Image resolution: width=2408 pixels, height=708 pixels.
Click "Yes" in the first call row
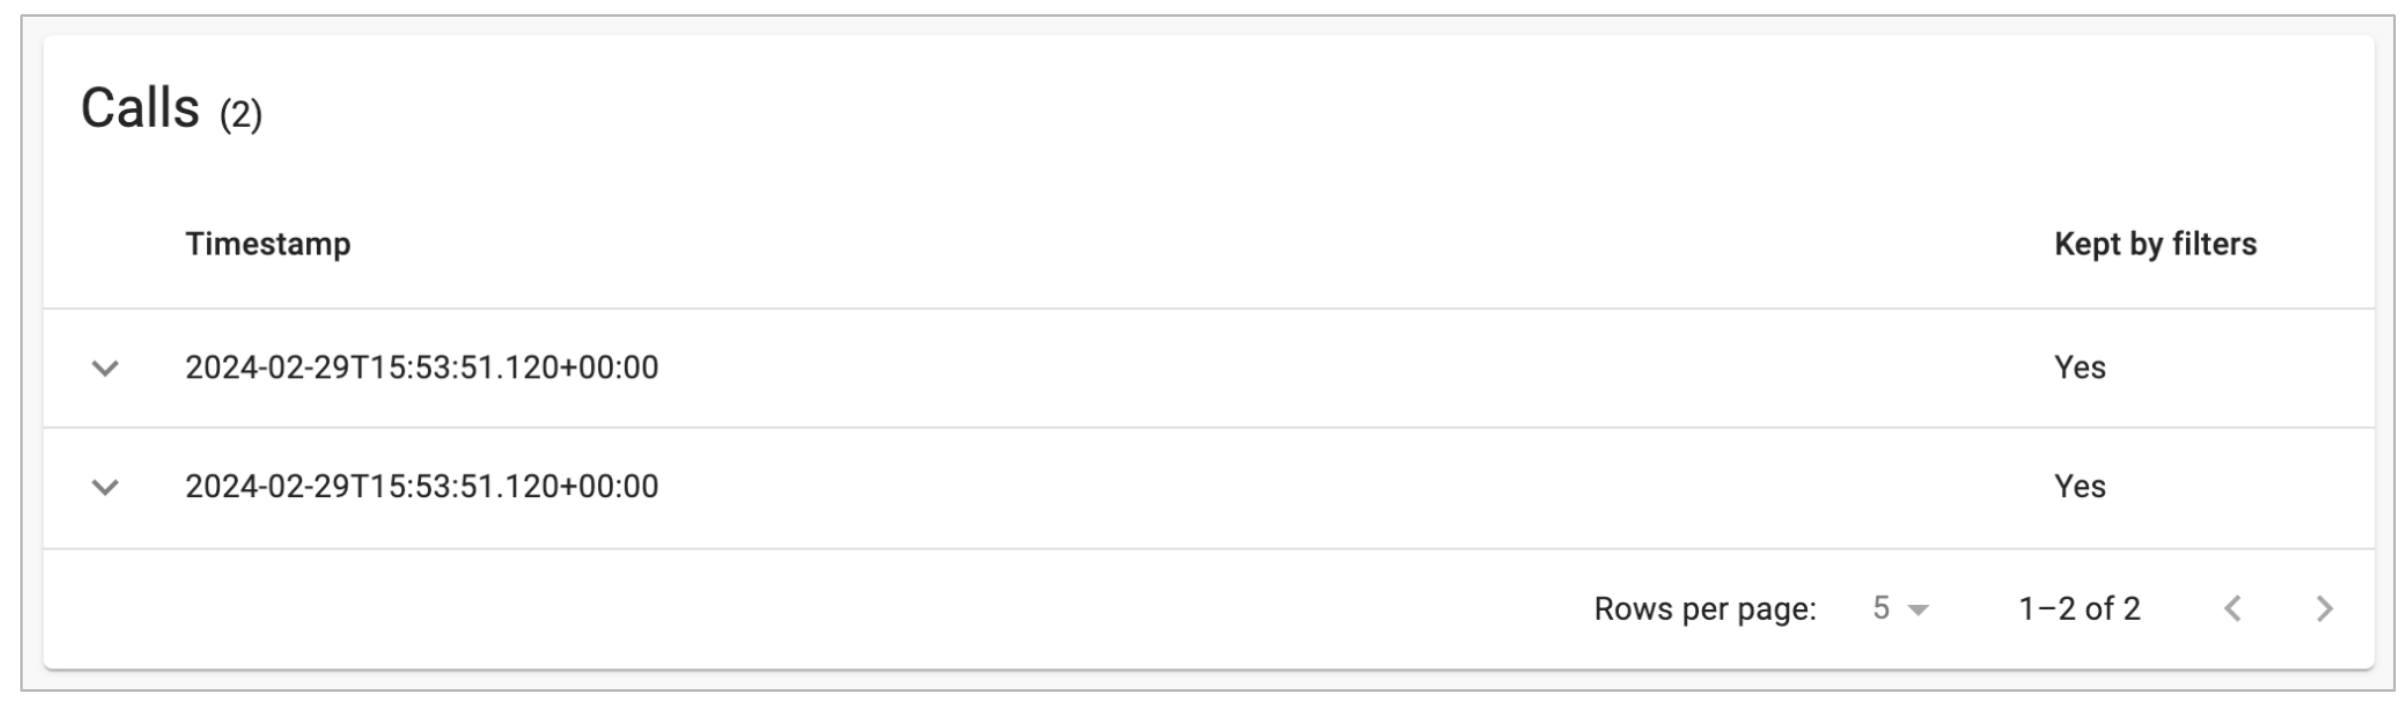(x=2080, y=368)
